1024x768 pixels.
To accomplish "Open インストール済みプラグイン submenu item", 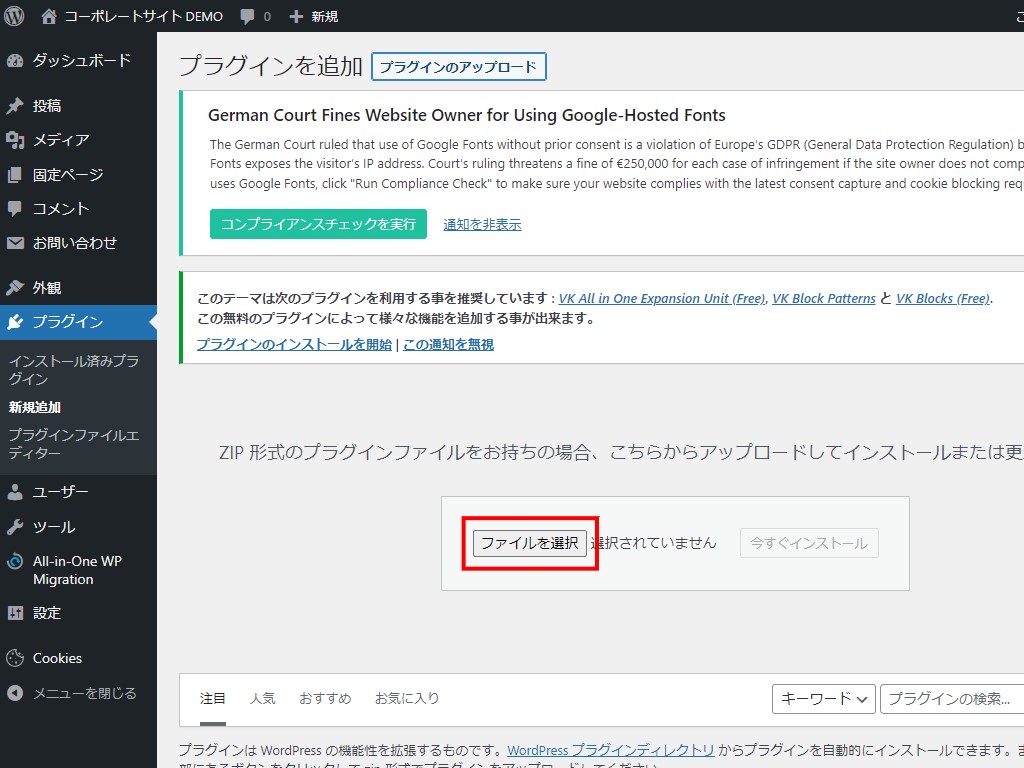I will coord(73,370).
